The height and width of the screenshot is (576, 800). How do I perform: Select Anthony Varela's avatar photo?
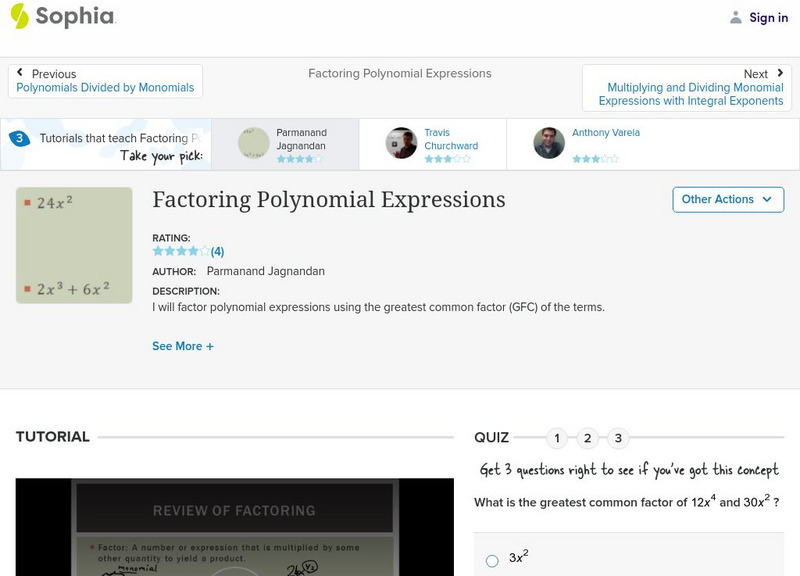click(x=549, y=143)
